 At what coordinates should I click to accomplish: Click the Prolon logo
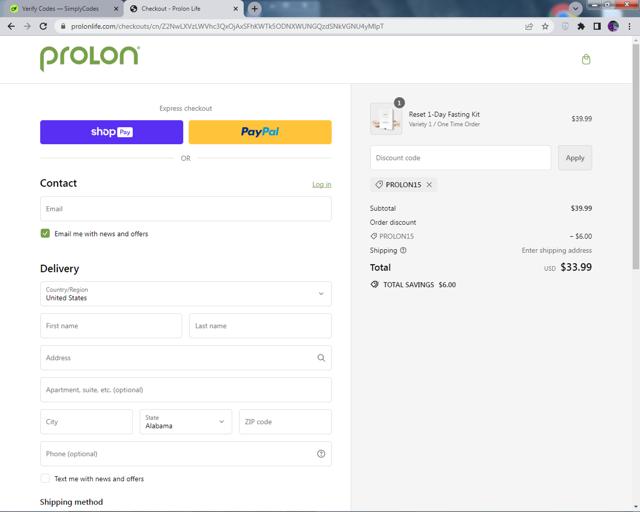90,58
